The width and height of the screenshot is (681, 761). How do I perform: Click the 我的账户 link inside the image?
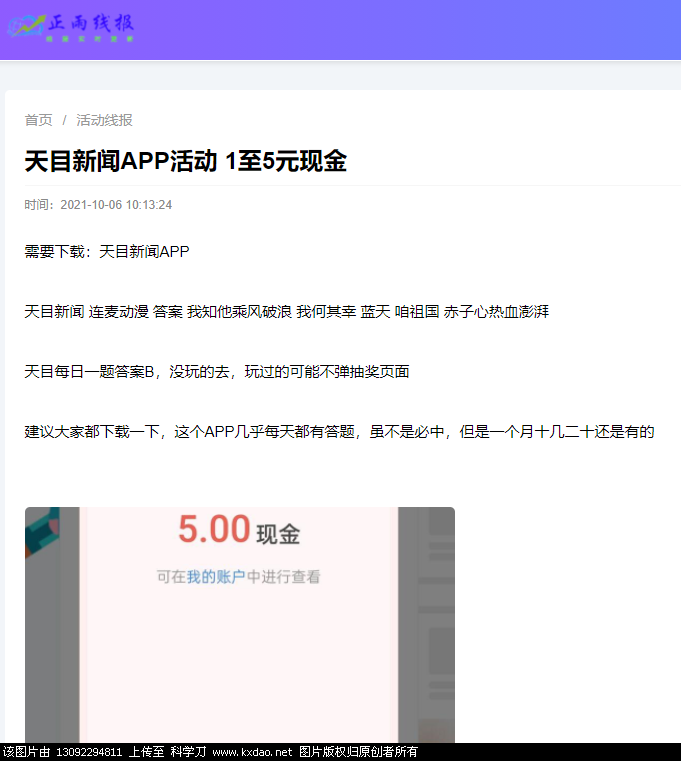[216, 577]
